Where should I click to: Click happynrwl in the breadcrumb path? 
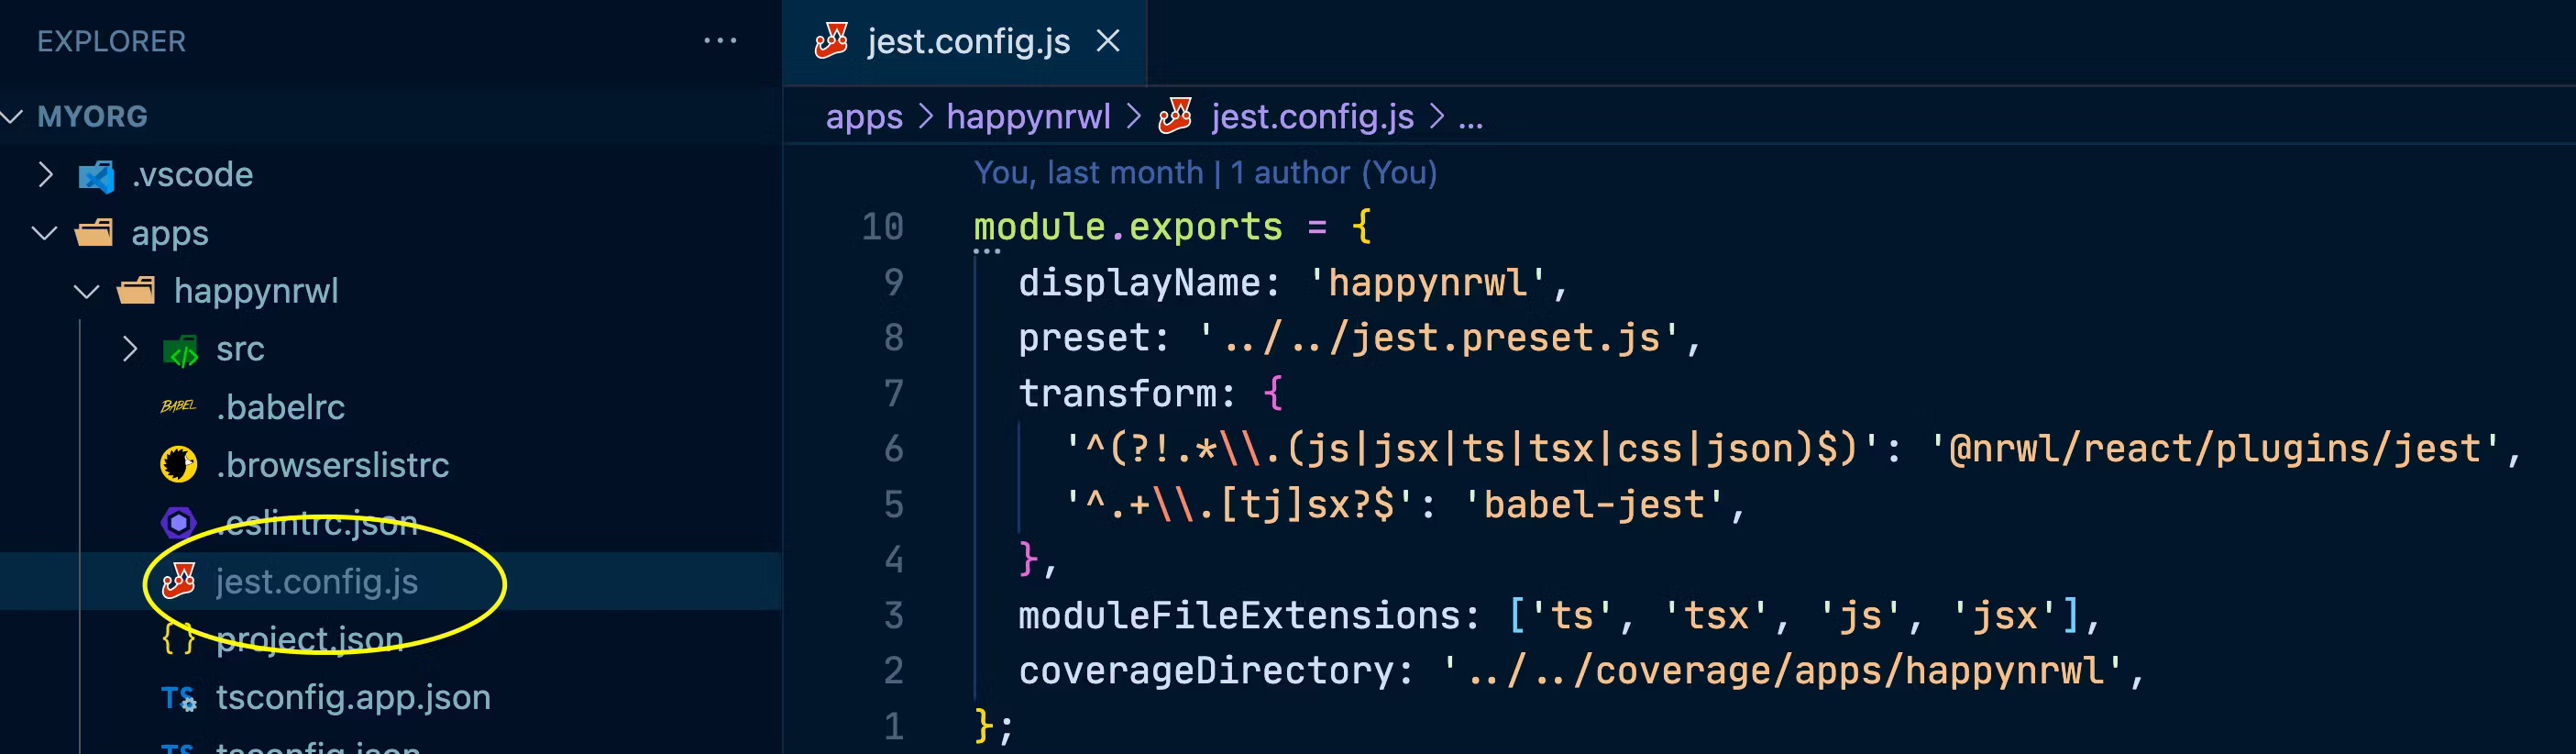coord(1027,117)
